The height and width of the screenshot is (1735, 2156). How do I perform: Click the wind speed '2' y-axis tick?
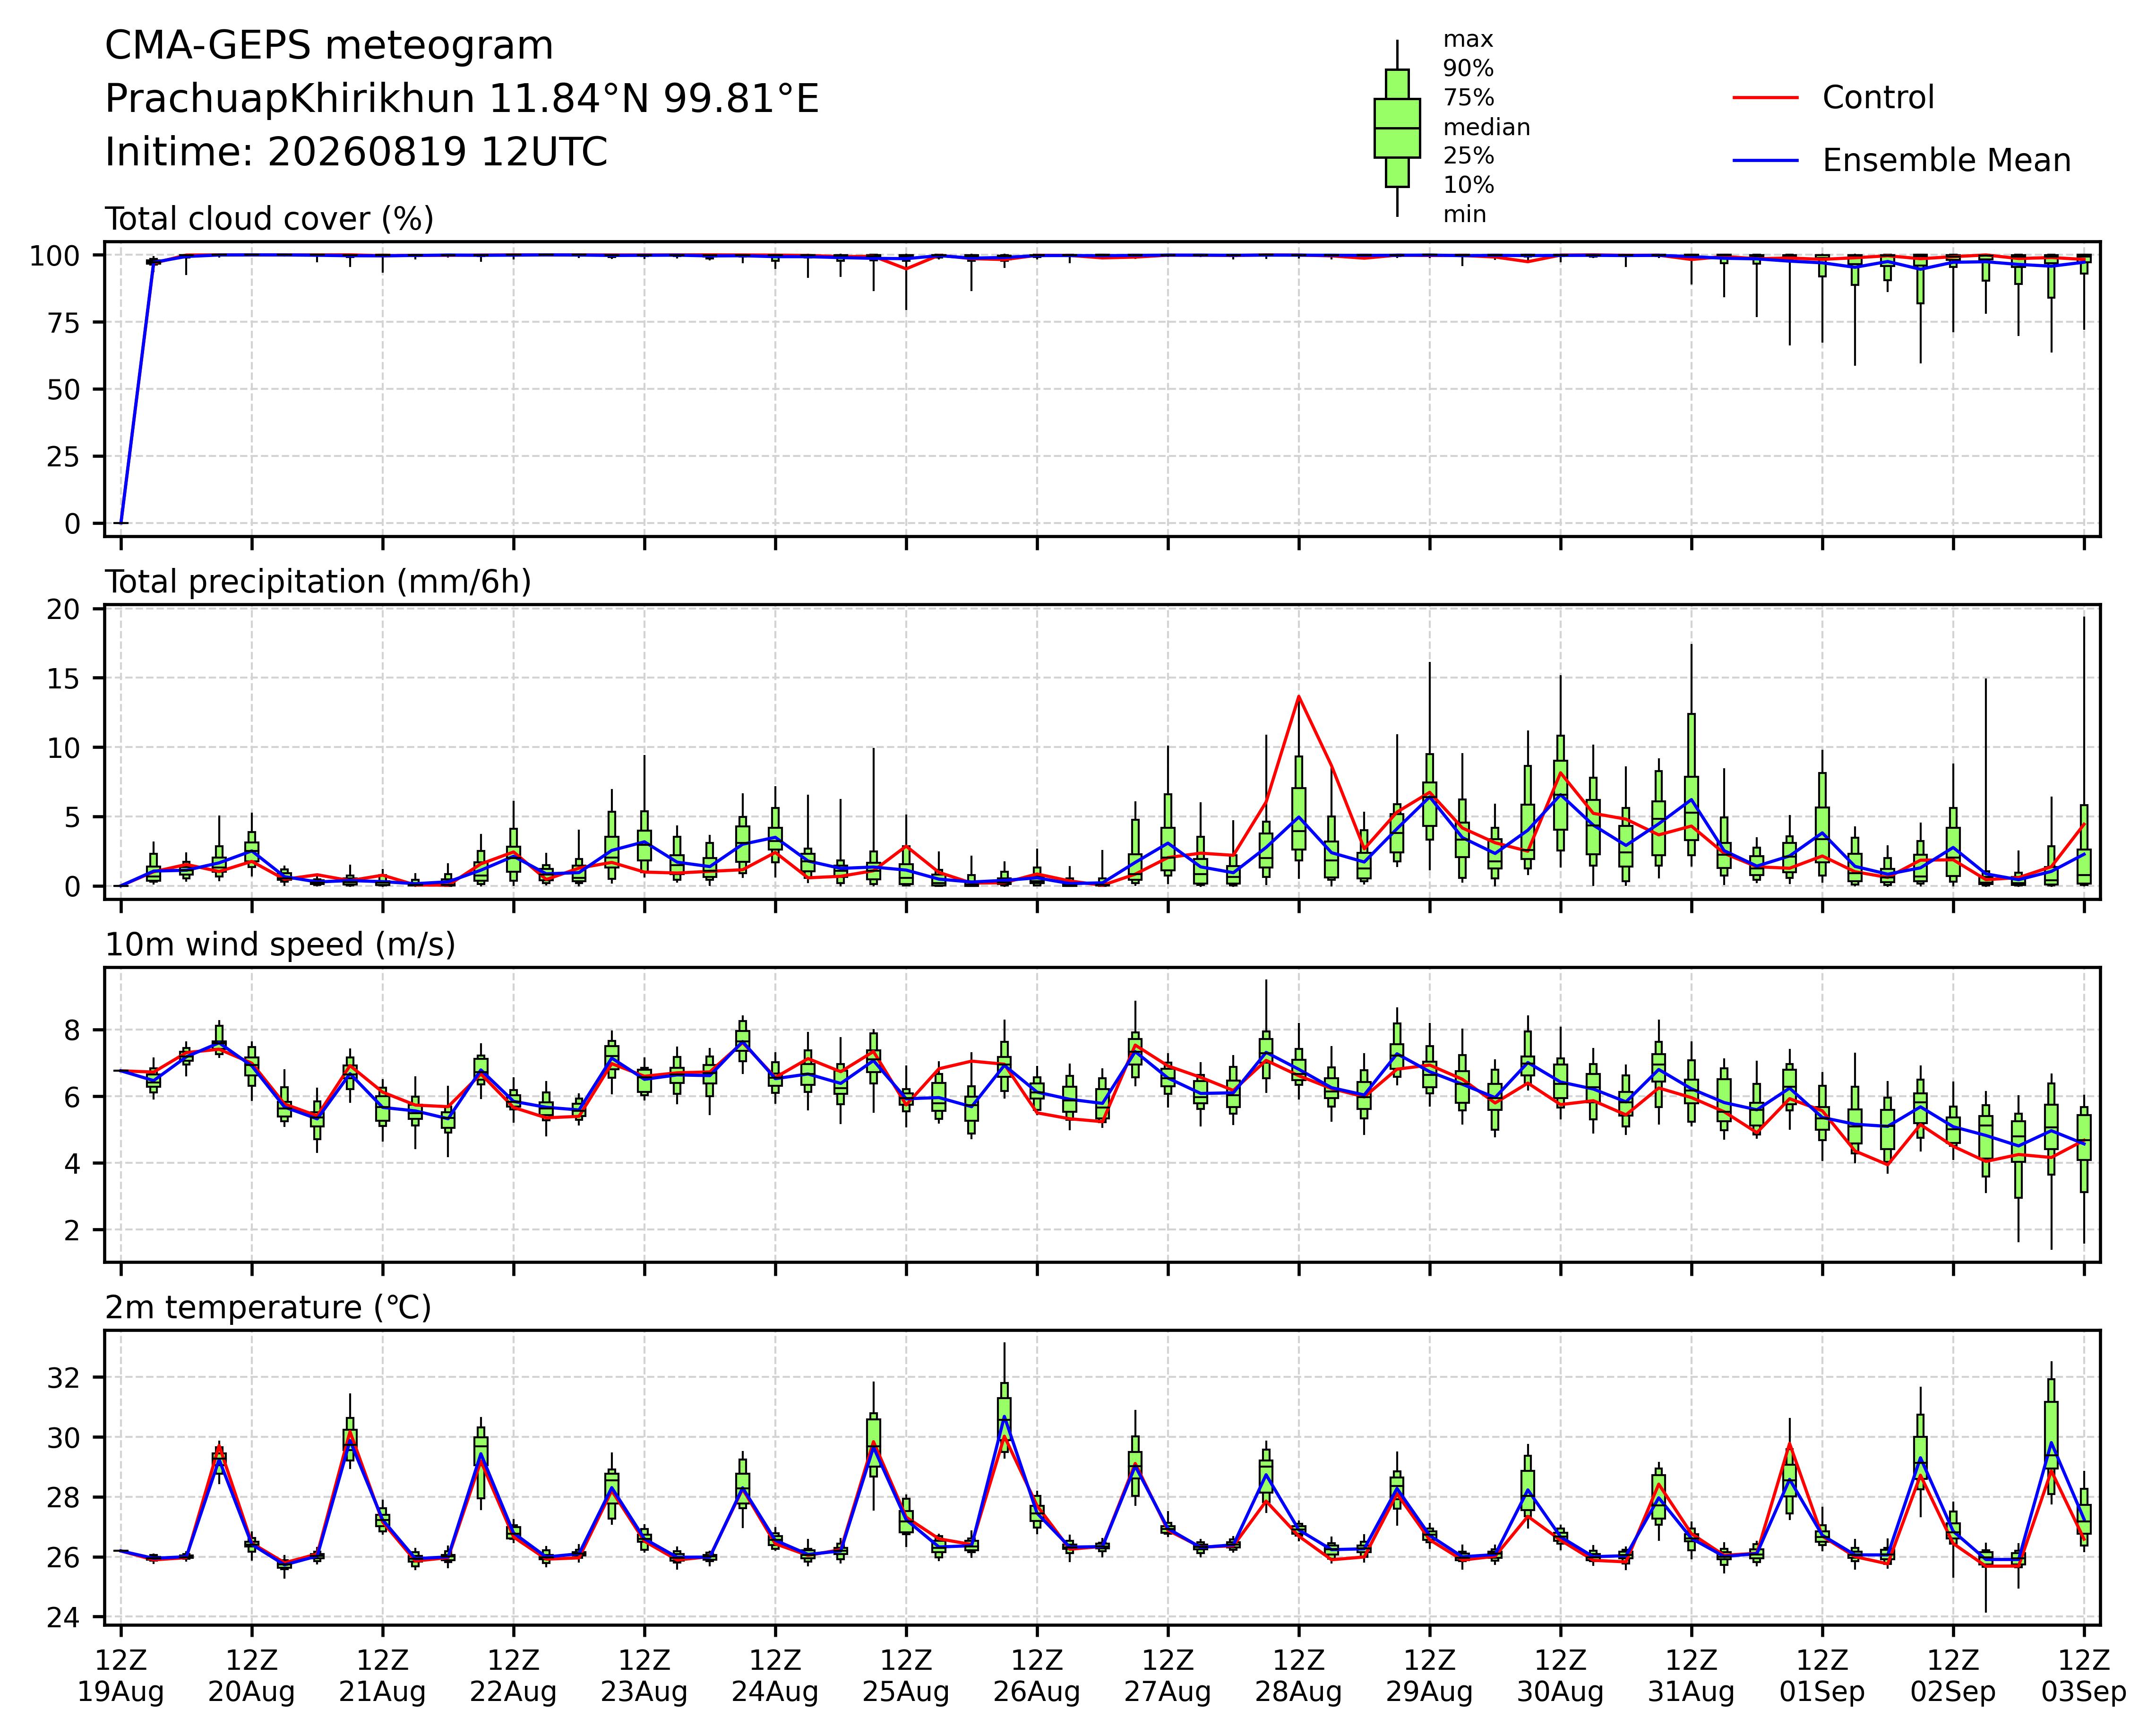73,1231
